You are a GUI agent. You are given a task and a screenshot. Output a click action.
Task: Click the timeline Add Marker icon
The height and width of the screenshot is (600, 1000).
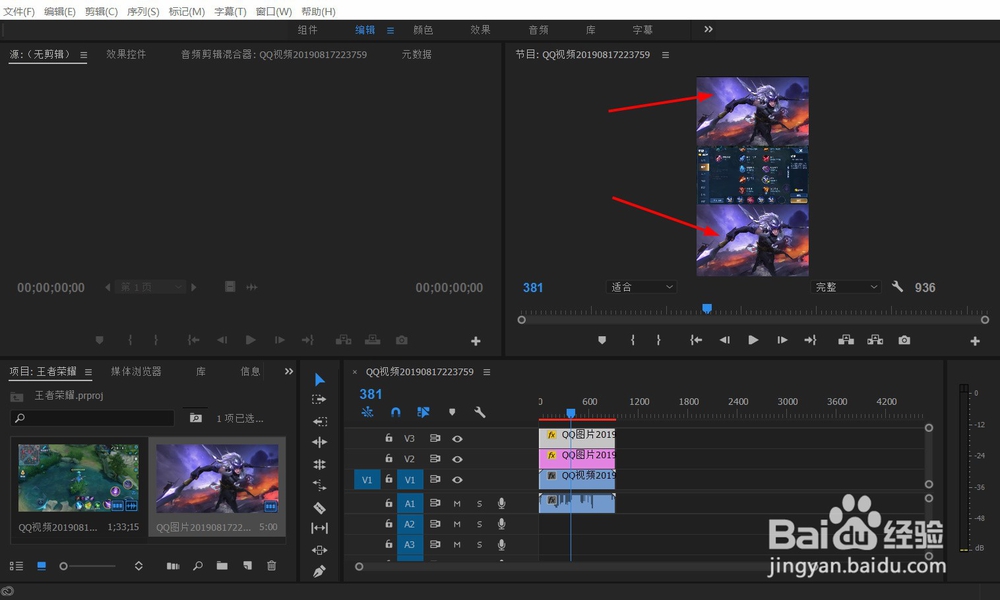pos(452,413)
